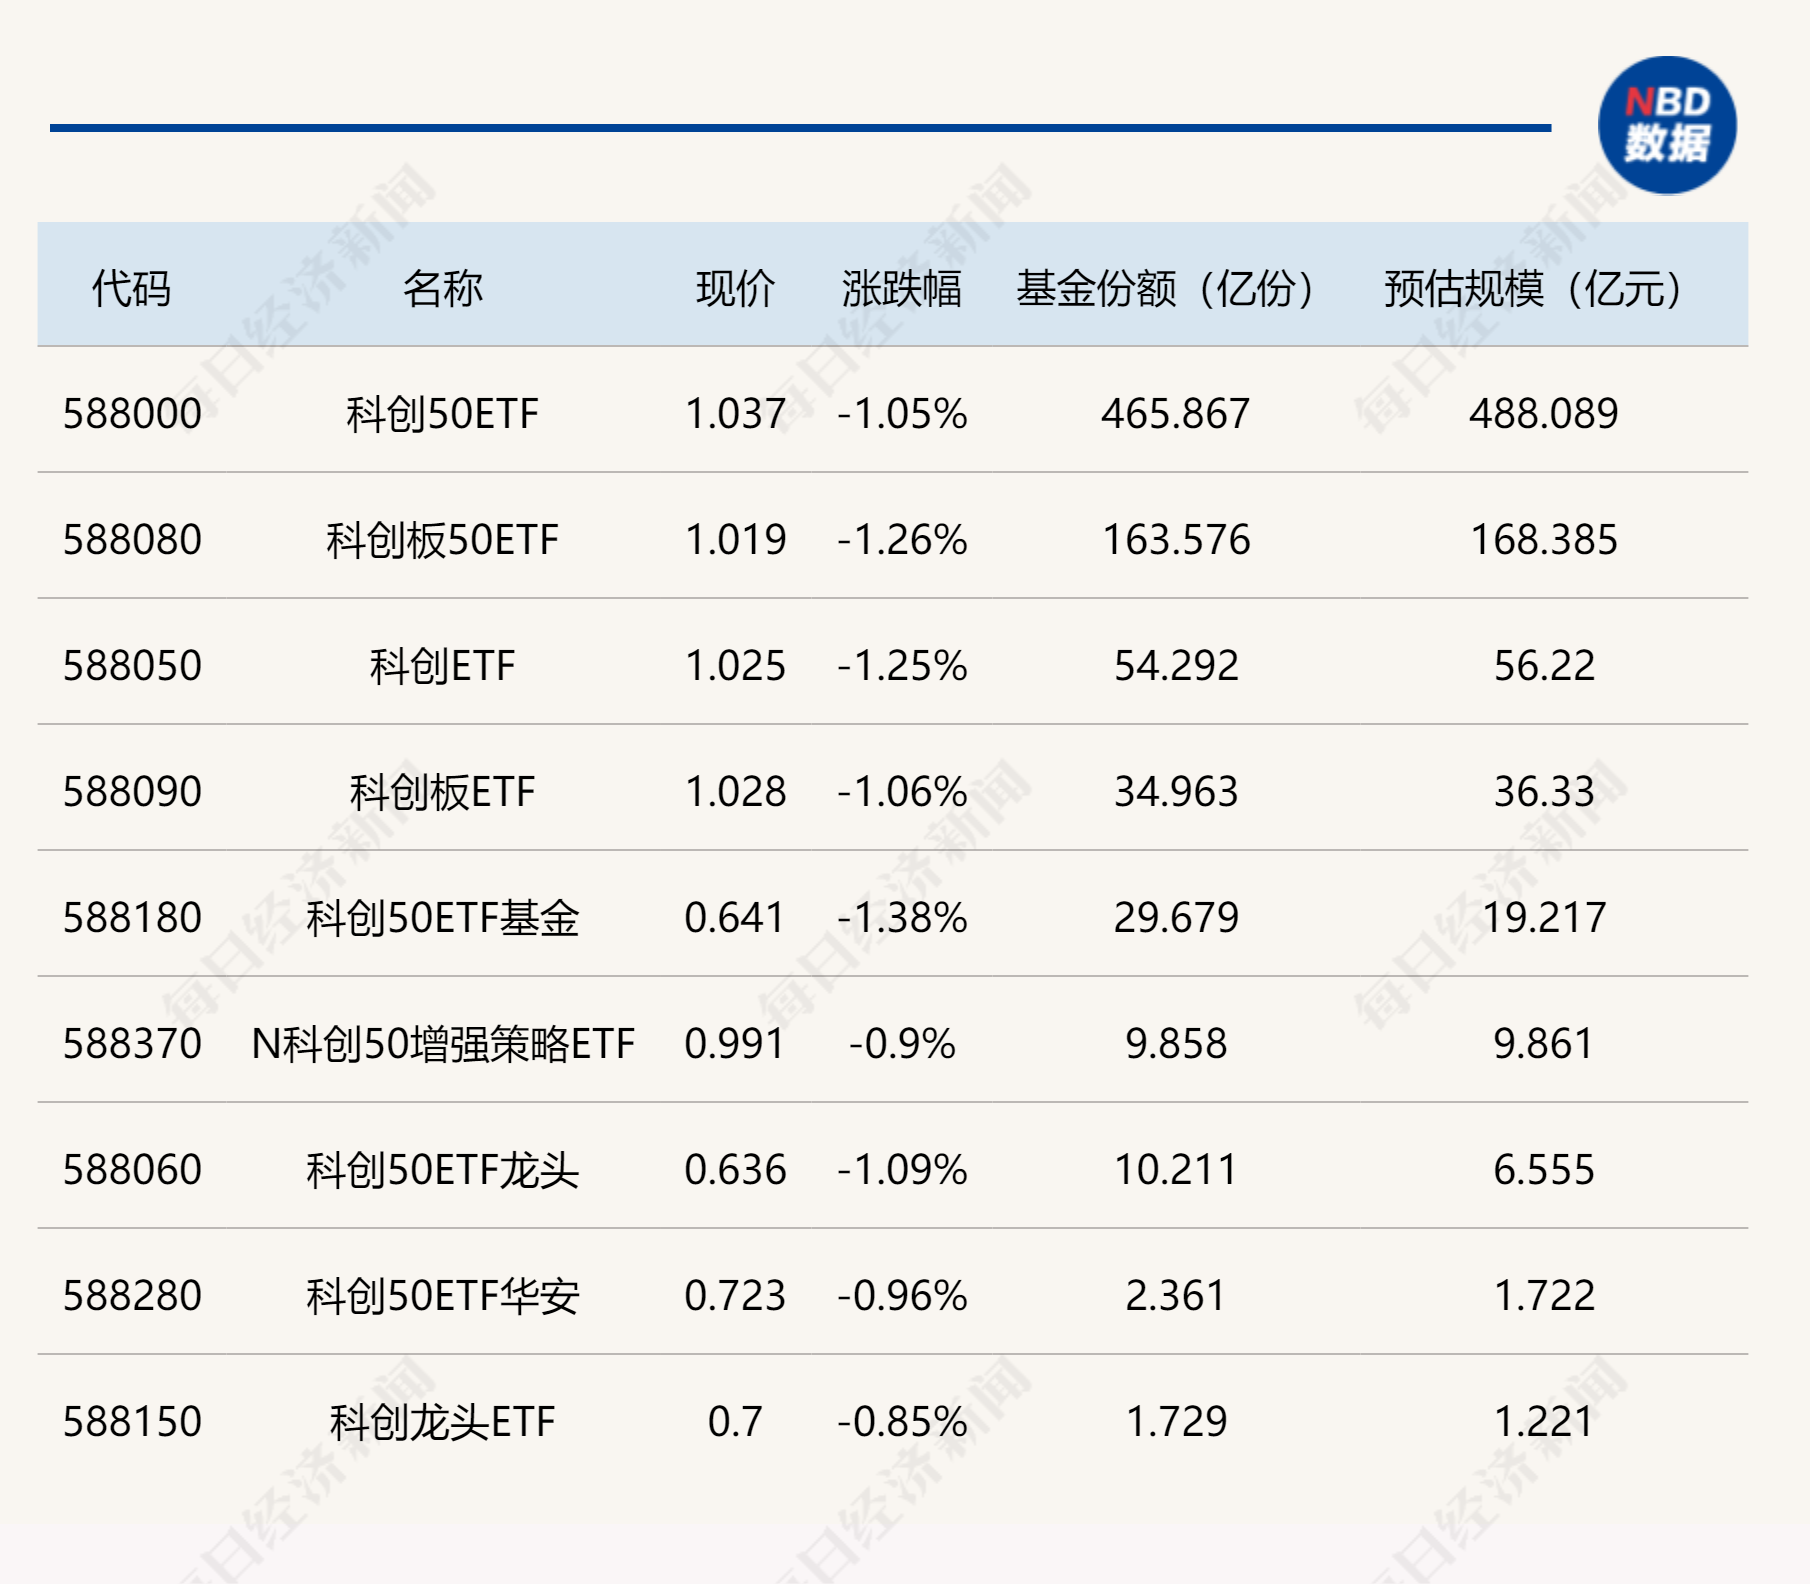Screen dimensions: 1810x1584
Task: Click the NBD数据 logo badge
Action: tap(1667, 125)
